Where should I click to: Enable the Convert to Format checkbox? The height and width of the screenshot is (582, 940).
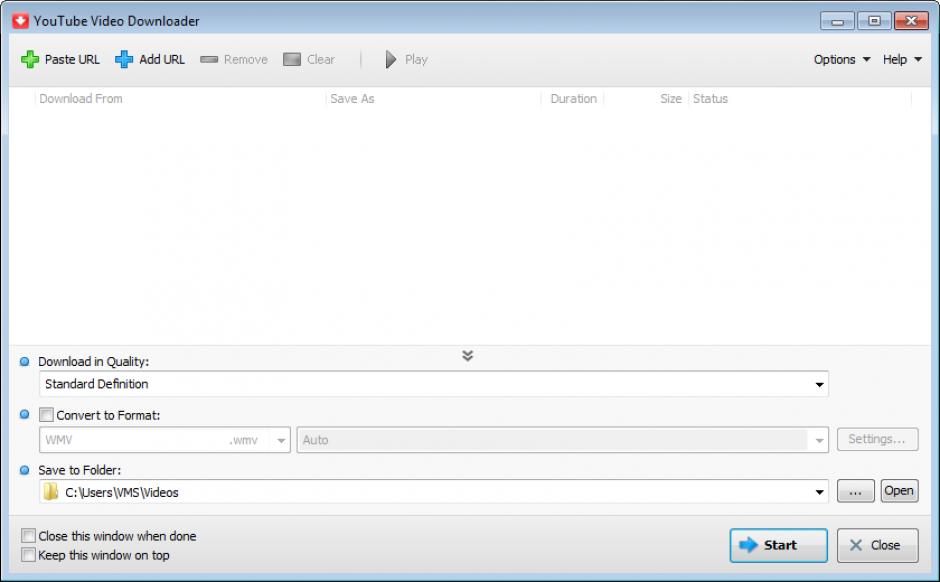point(46,415)
